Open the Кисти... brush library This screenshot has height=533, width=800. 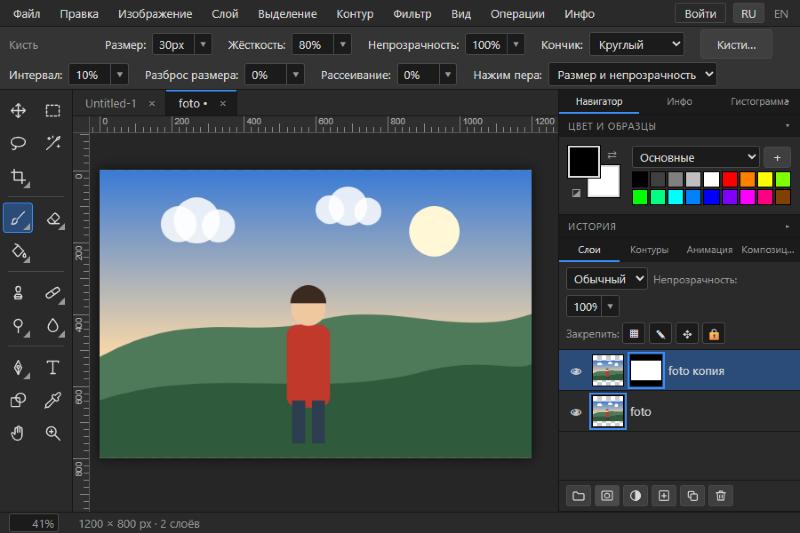[x=736, y=45]
